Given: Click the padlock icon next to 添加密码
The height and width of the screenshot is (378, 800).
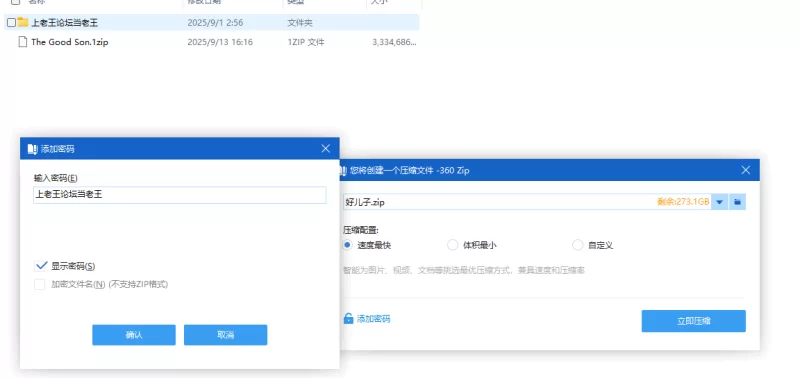Looking at the screenshot, I should click(348, 319).
